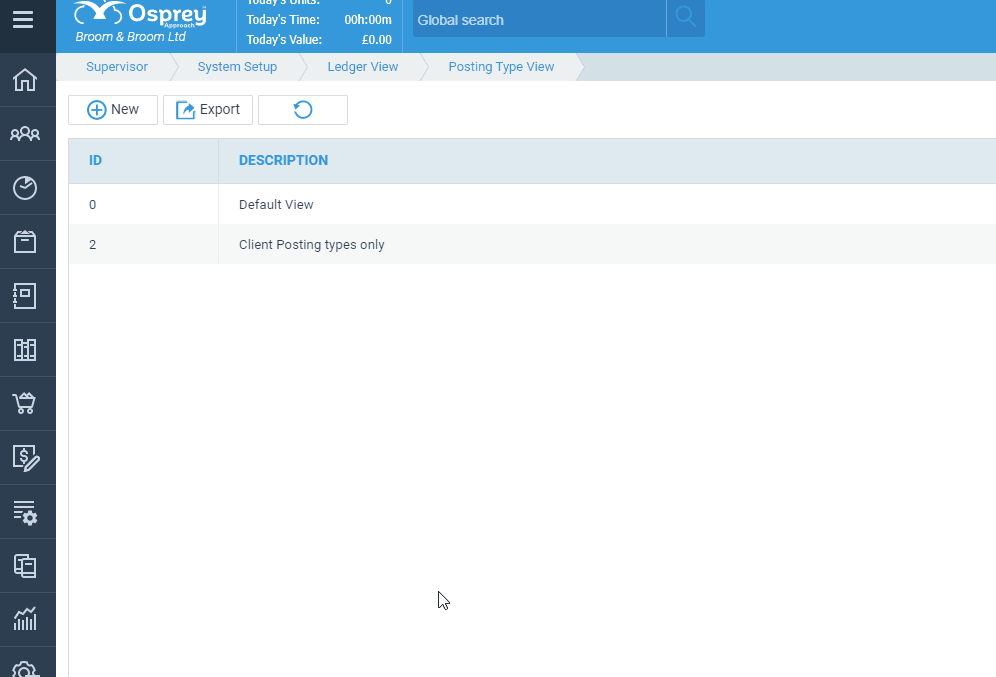Export the posting type view list
Viewport: 996px width, 677px height.
point(208,110)
